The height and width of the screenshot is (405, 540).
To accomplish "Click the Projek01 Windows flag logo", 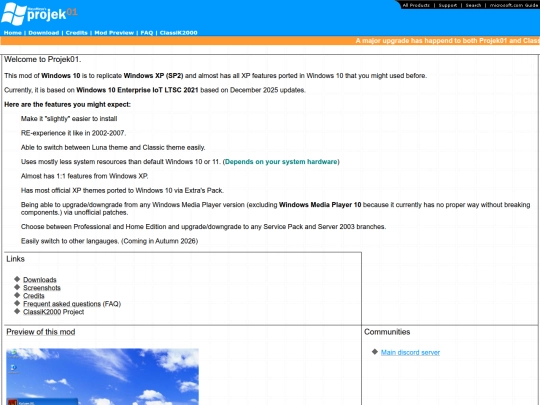I will [x=14, y=14].
